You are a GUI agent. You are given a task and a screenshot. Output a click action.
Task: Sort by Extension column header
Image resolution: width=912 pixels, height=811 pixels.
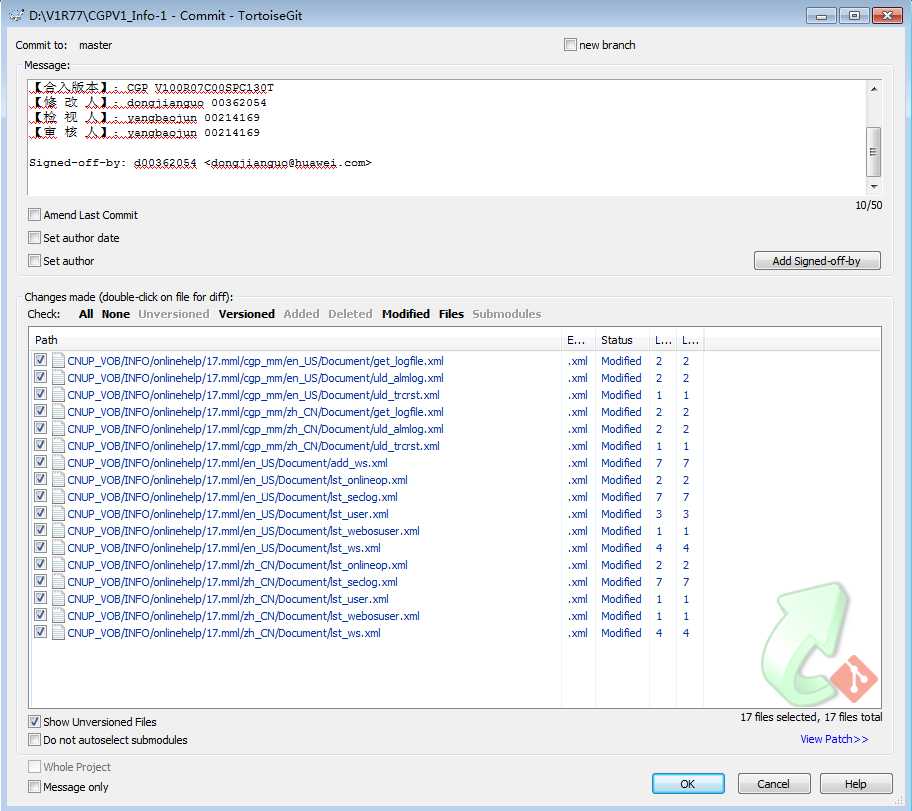coord(579,340)
